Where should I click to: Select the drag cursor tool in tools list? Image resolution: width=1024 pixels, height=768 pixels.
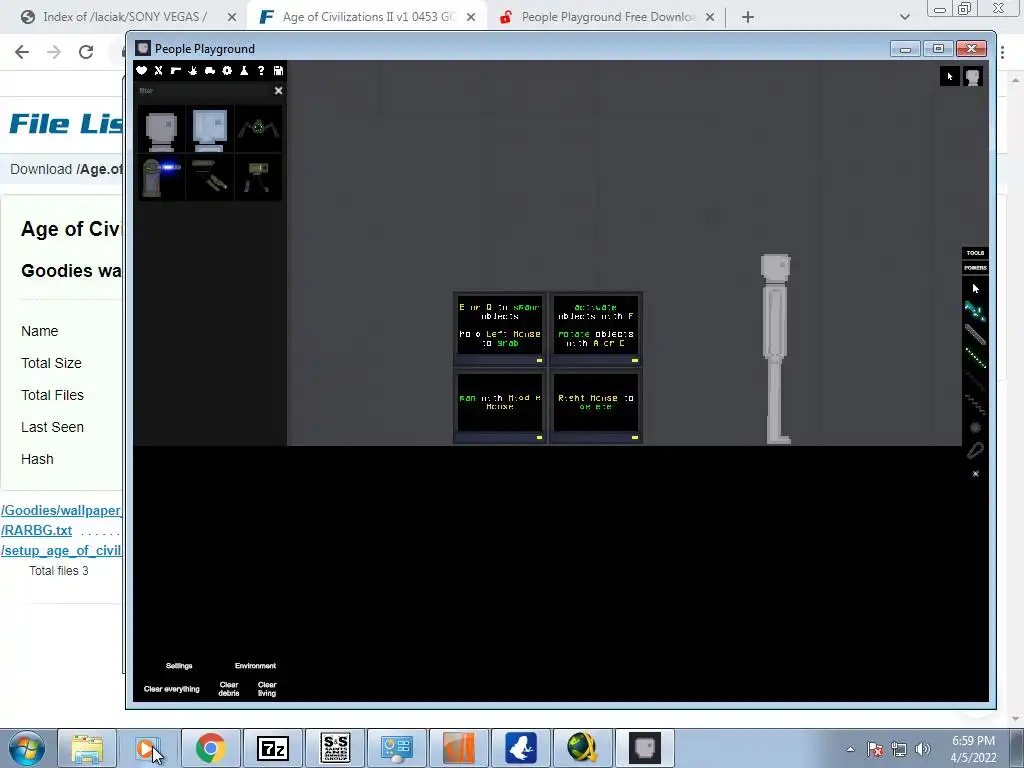tap(975, 288)
